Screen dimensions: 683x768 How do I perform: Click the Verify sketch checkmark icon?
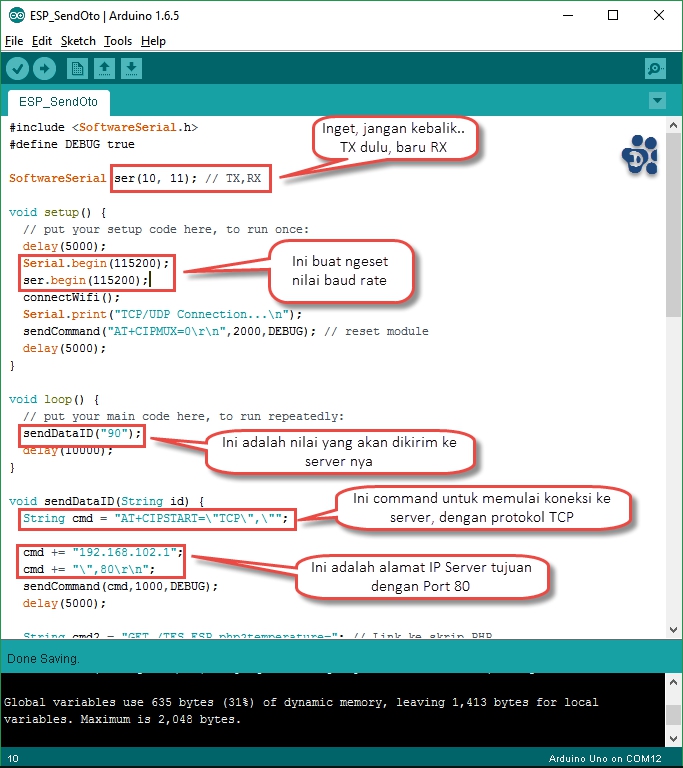(x=18, y=68)
